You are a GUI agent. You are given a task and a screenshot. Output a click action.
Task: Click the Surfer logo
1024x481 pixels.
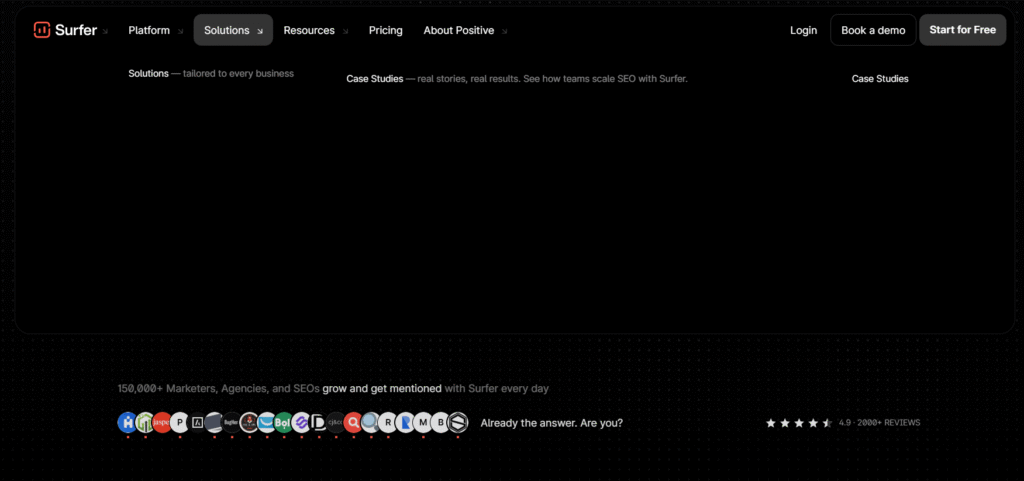click(x=64, y=30)
